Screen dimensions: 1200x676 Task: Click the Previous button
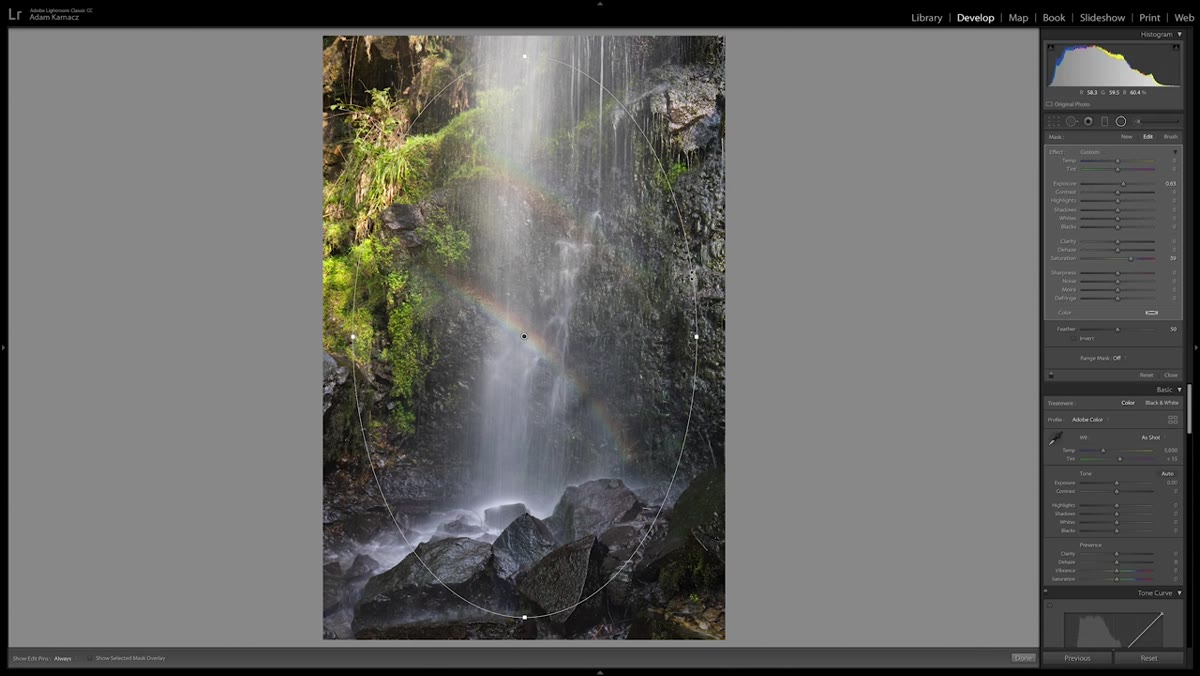point(1077,658)
